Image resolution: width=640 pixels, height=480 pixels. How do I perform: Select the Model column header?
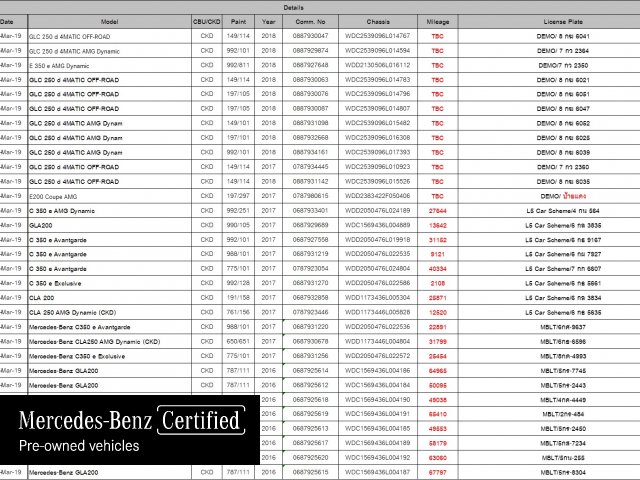click(109, 22)
